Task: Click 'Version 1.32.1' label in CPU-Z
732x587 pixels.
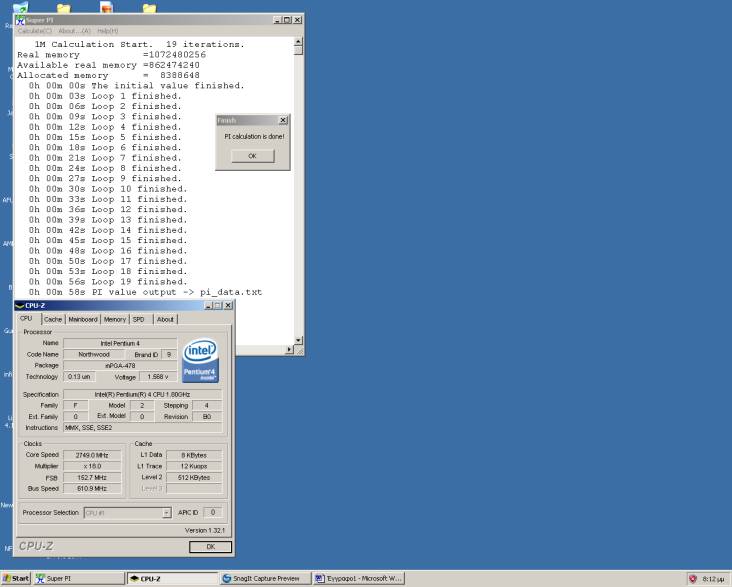Action: pos(204,530)
